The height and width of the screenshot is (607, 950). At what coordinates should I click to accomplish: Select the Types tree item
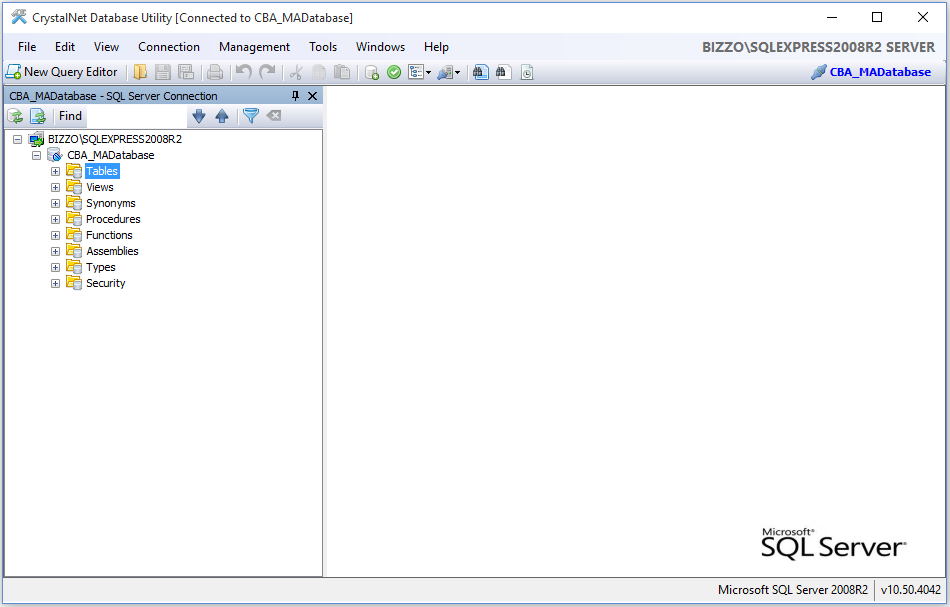[101, 267]
